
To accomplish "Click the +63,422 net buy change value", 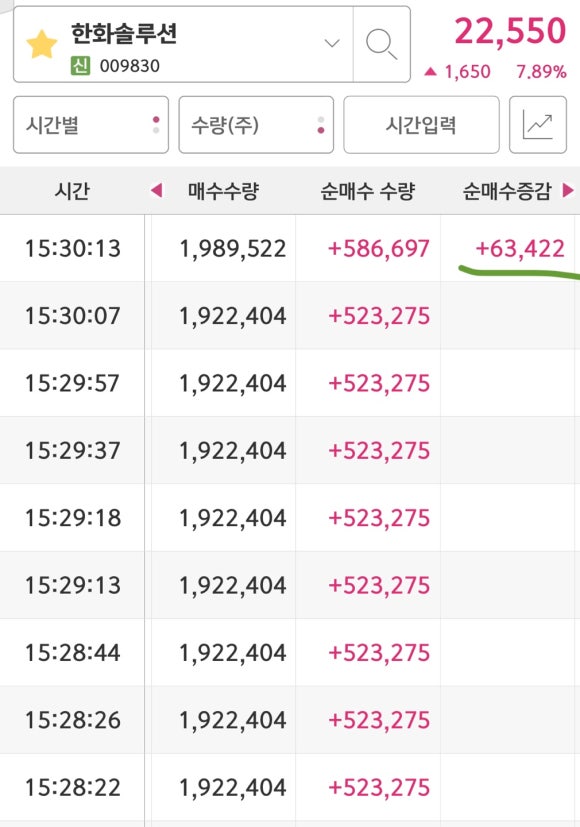I will [x=520, y=248].
